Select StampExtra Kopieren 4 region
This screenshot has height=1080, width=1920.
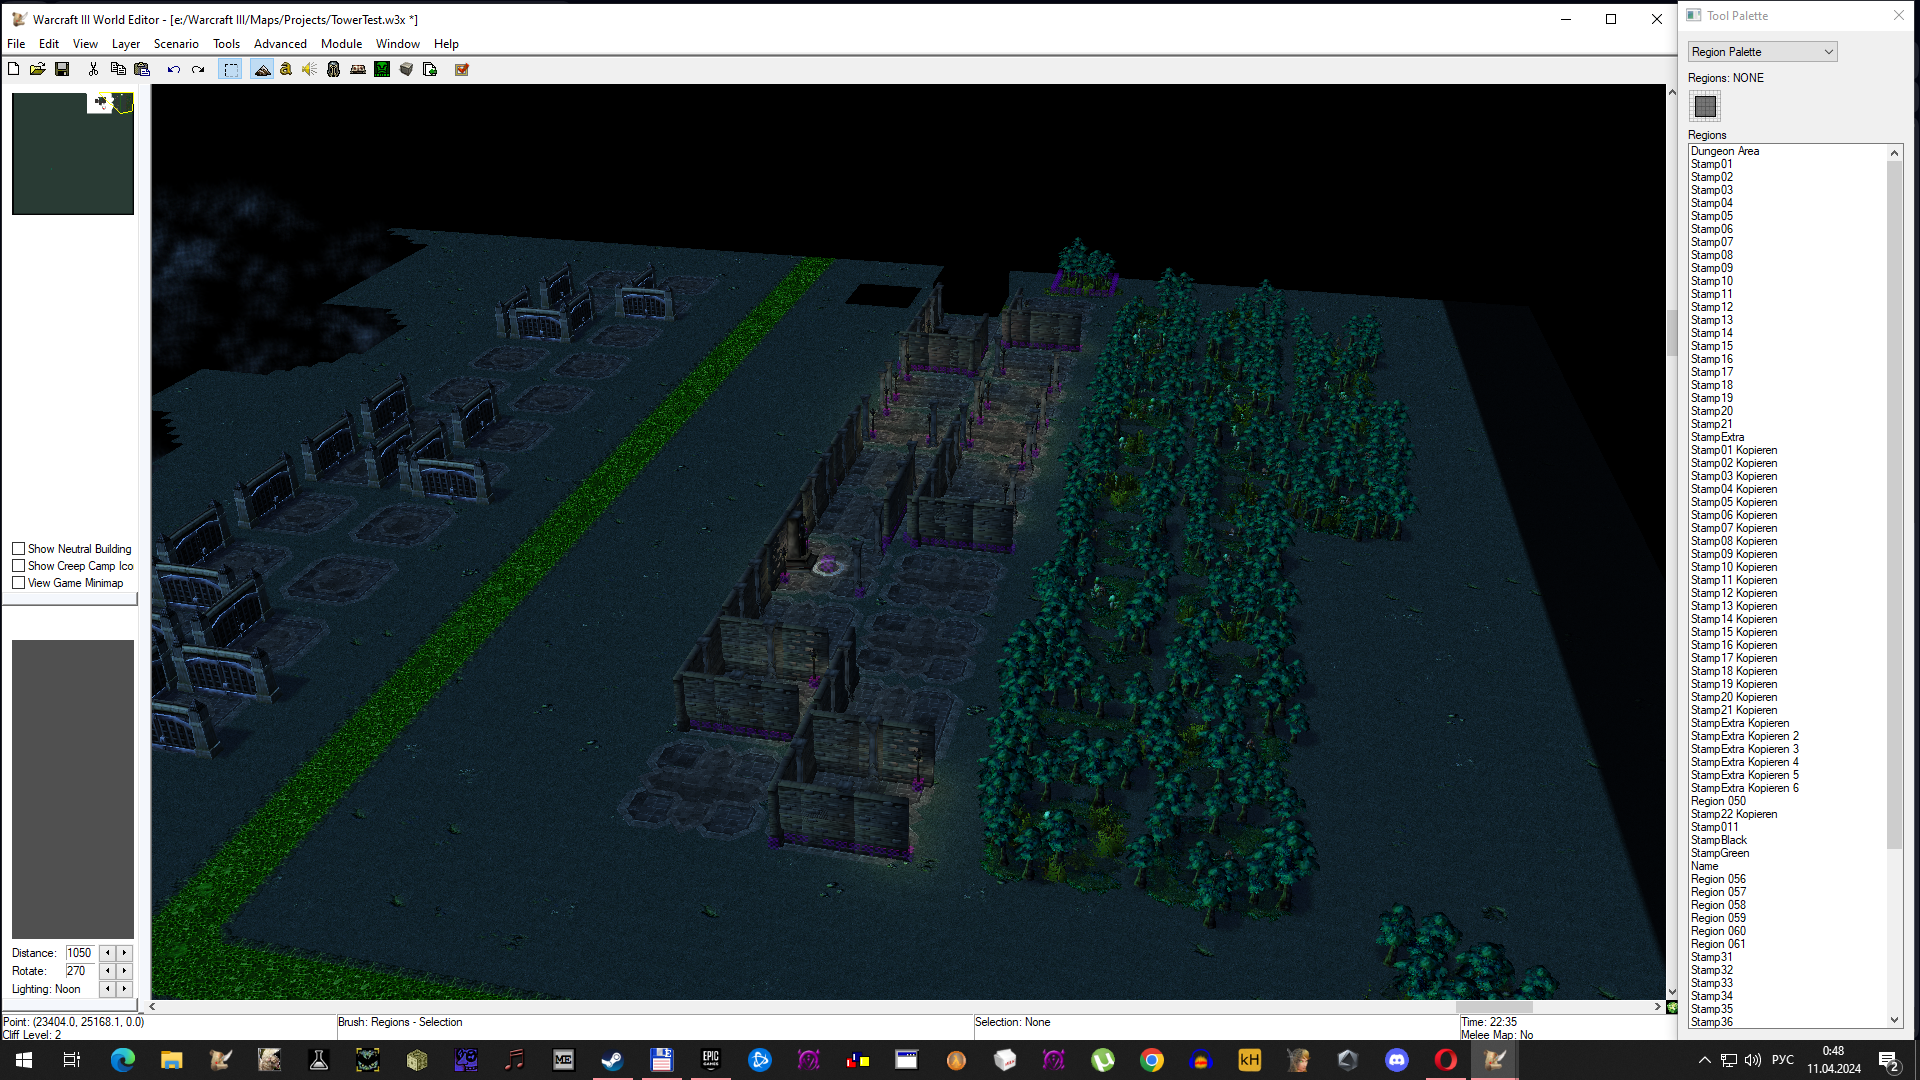[x=1744, y=762]
